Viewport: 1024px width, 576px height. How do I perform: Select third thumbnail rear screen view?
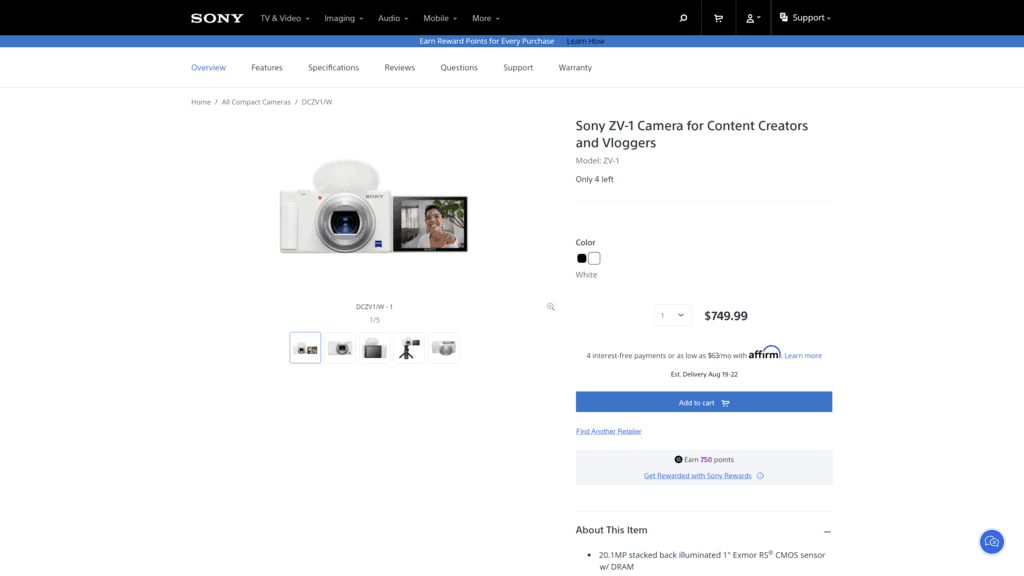click(x=375, y=347)
